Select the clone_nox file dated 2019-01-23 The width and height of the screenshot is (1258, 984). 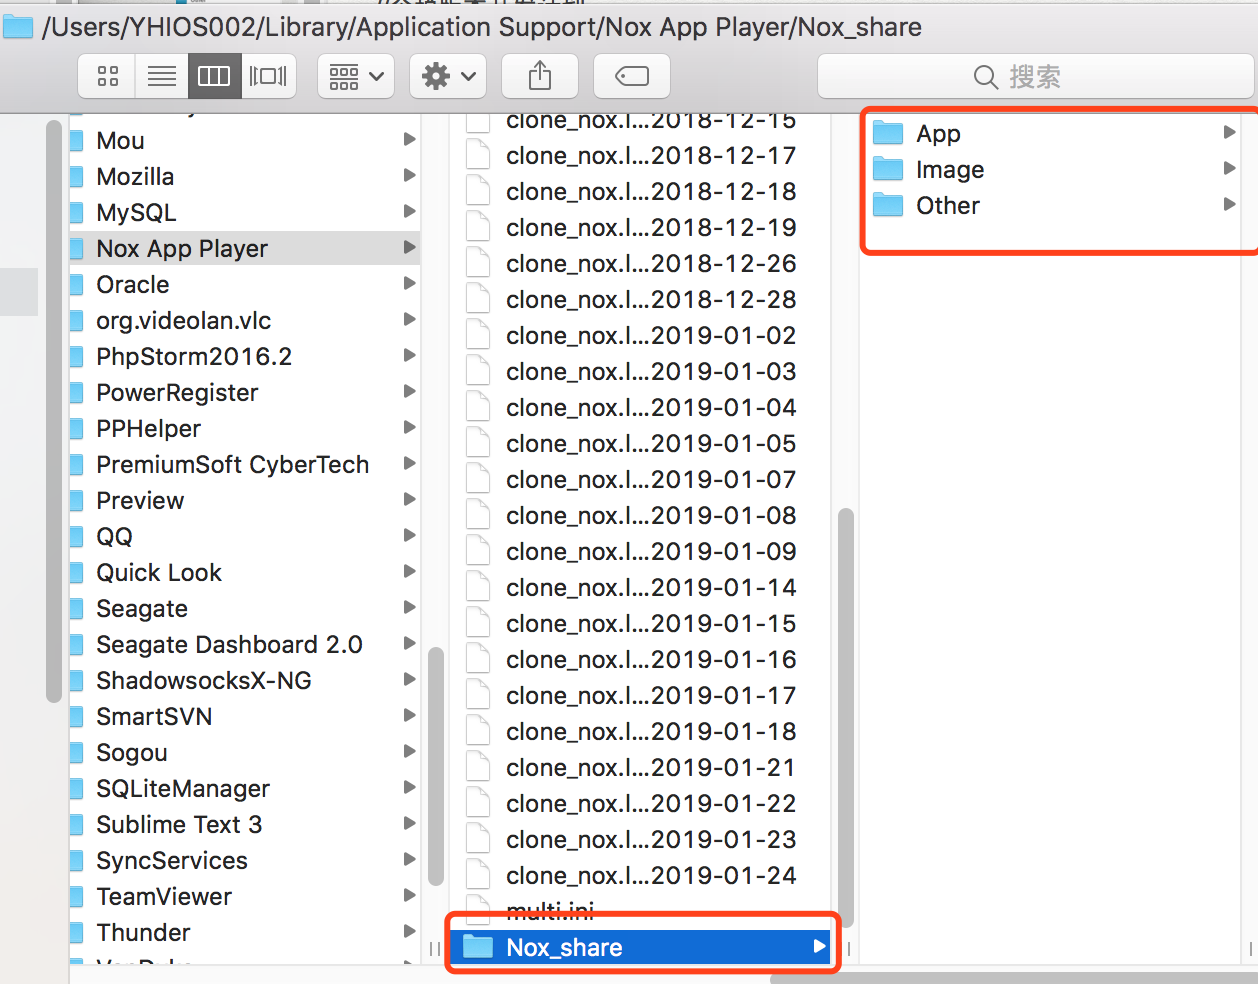point(640,839)
